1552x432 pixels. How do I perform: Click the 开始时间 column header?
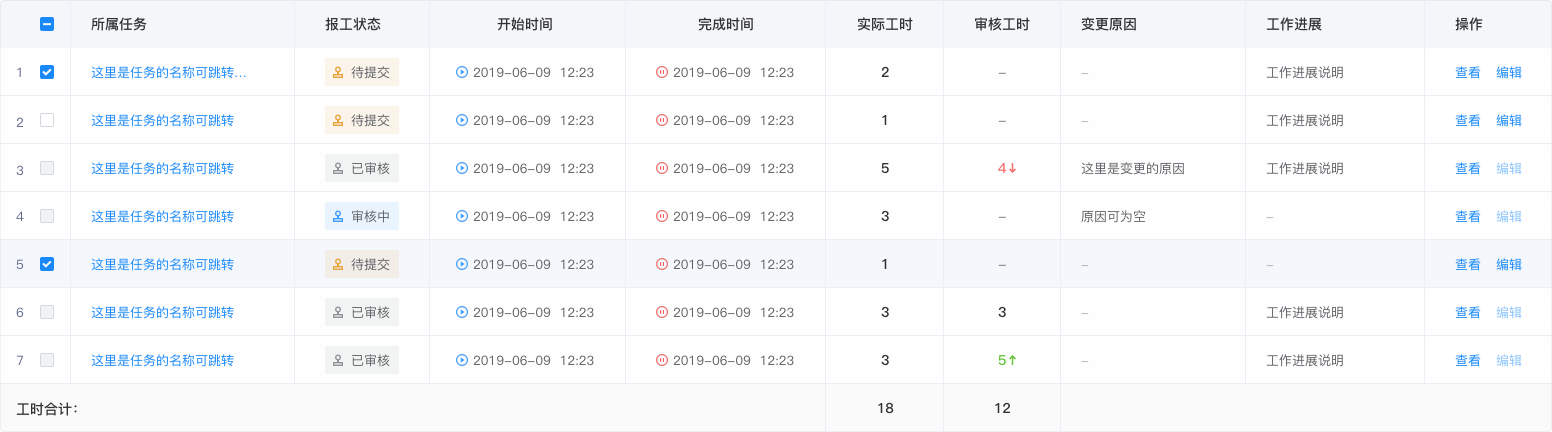coord(525,24)
